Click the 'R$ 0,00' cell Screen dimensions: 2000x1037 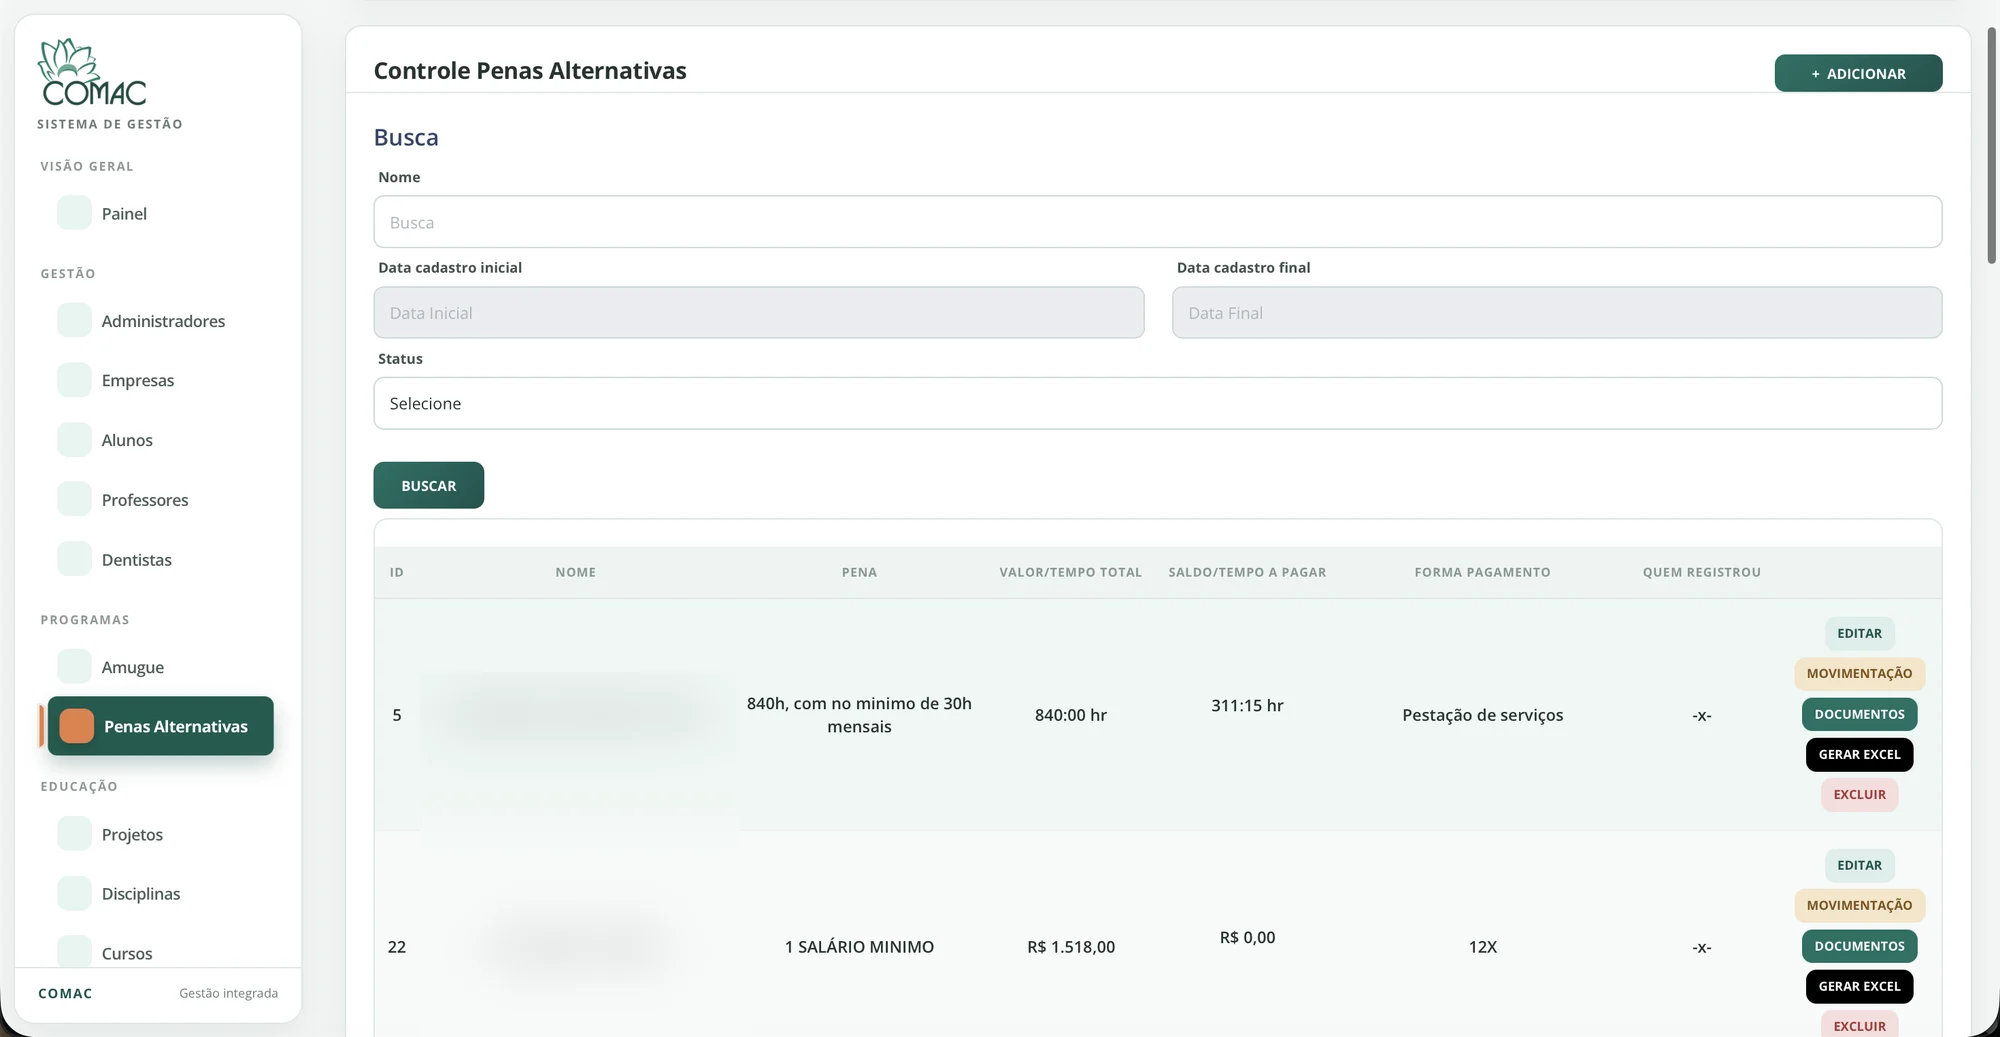pos(1247,937)
